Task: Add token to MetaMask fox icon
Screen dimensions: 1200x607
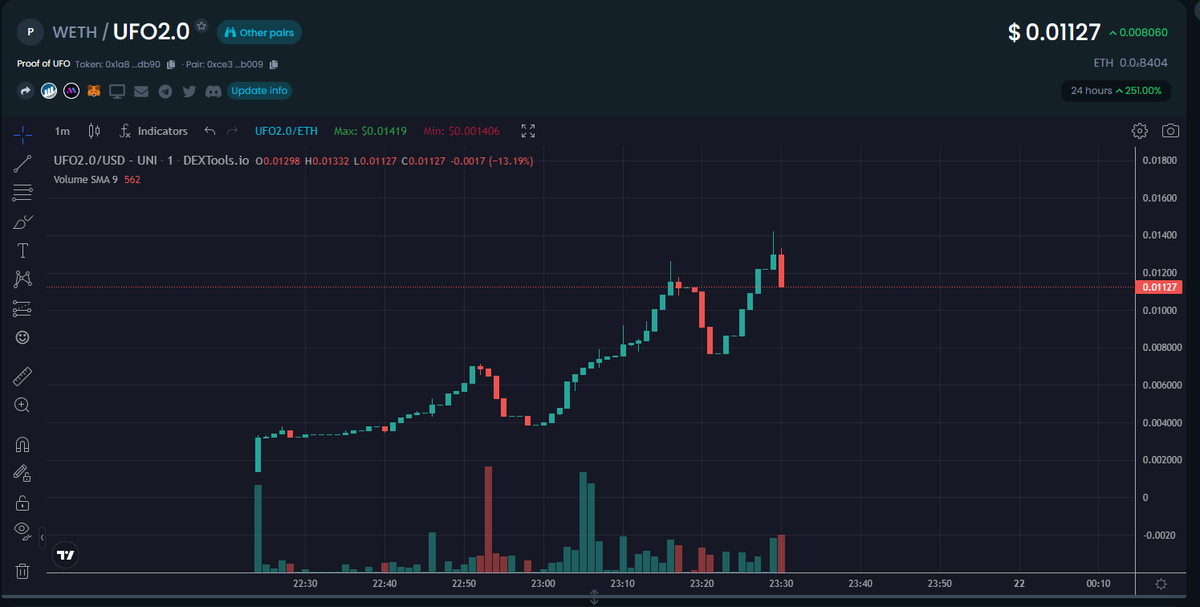Action: pos(94,91)
